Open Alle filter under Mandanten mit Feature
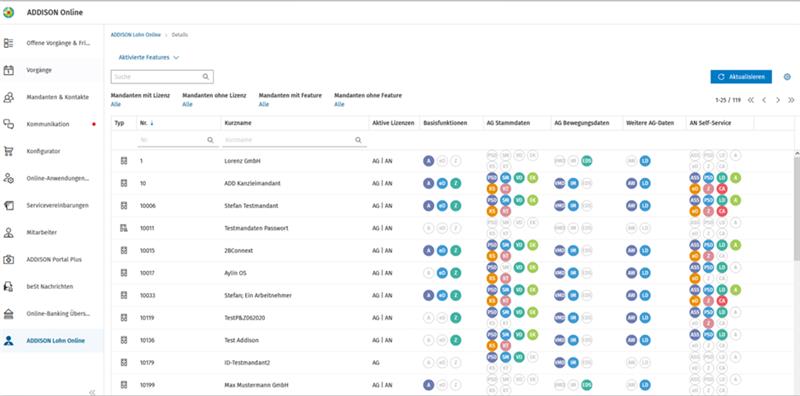The height and width of the screenshot is (396, 800). click(264, 104)
